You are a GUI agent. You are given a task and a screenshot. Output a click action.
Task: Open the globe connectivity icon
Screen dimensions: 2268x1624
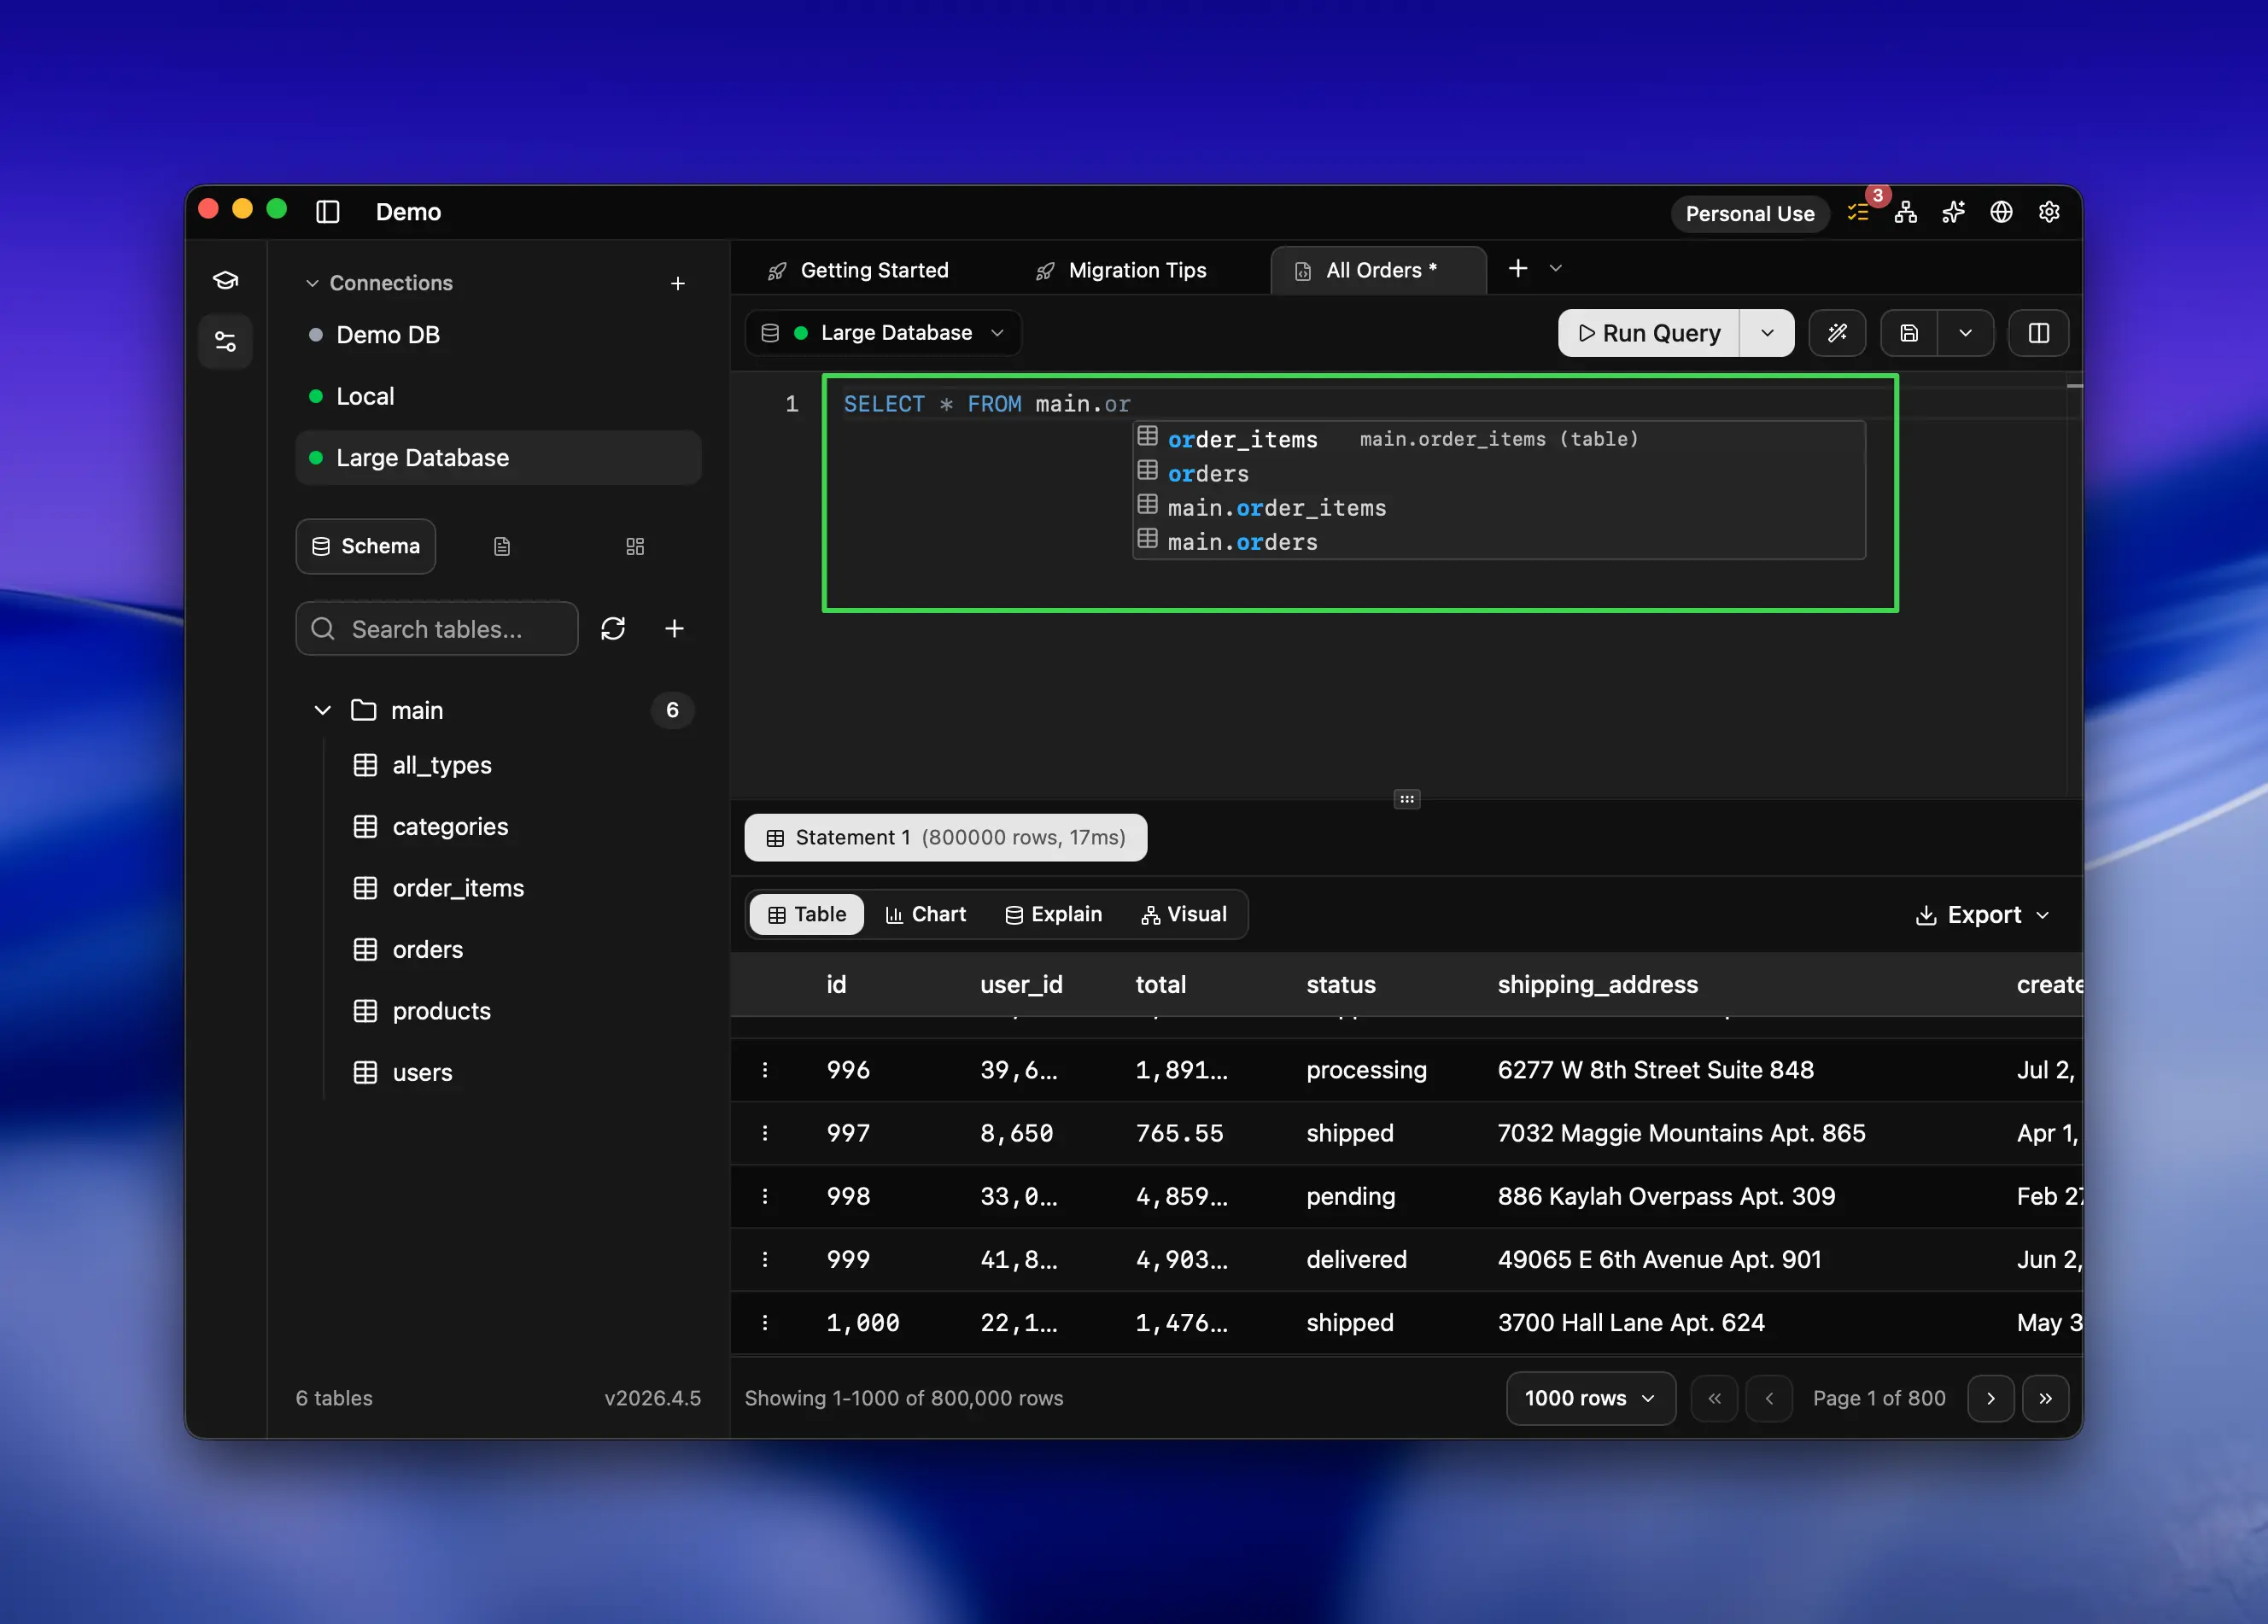coord(2001,212)
